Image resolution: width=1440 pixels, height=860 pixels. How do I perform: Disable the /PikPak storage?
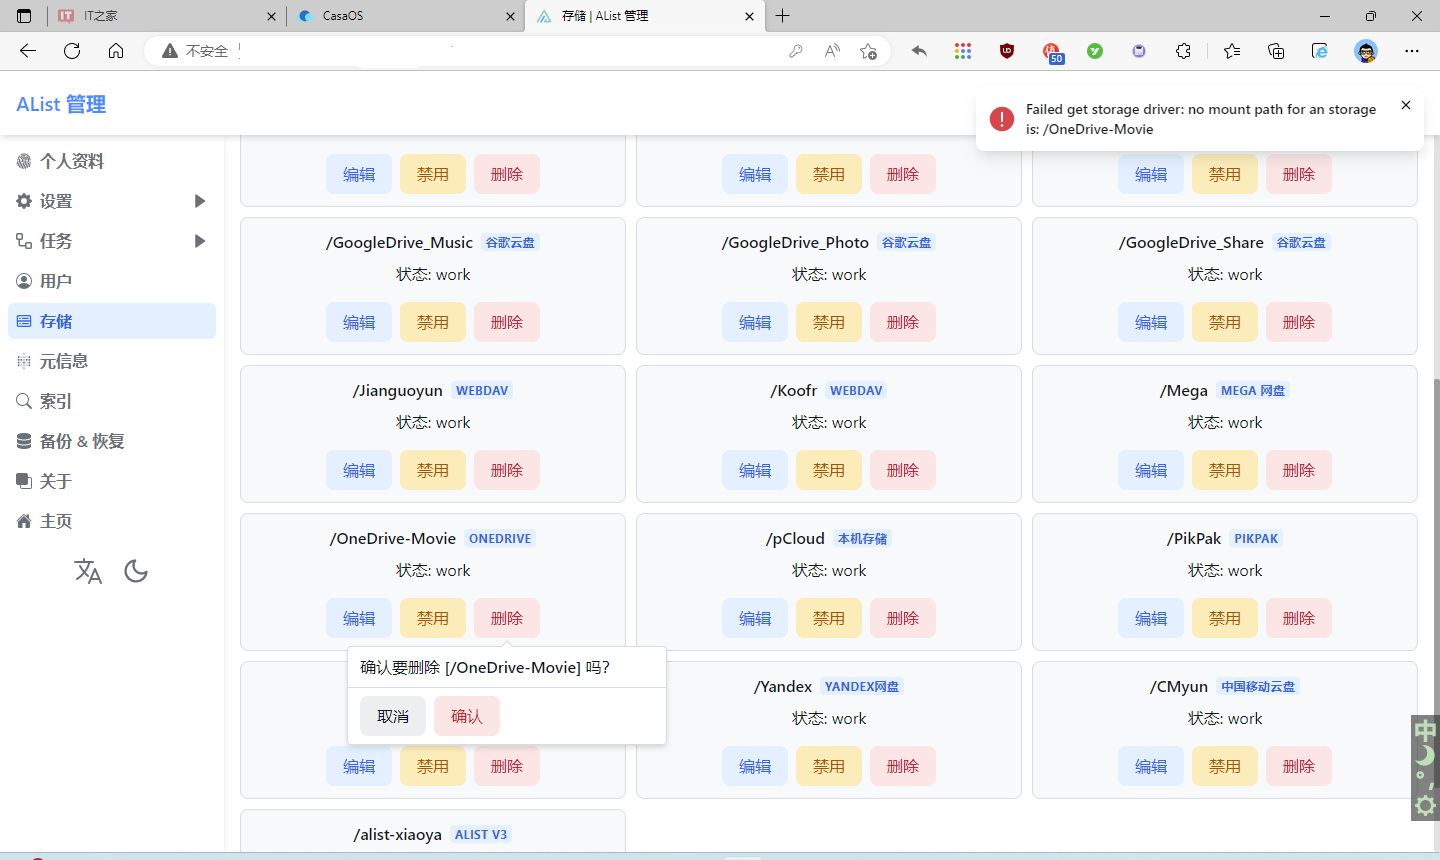tap(1224, 617)
